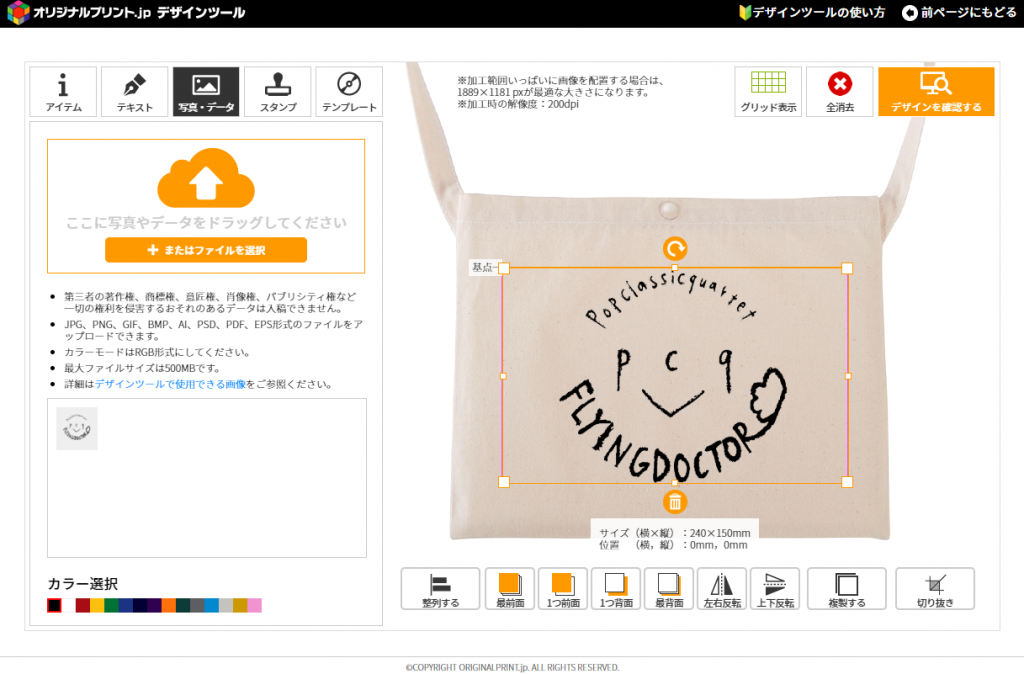This screenshot has width=1024, height=674.
Task: Click the bottom-right resize handle of the selection
Action: (847, 482)
